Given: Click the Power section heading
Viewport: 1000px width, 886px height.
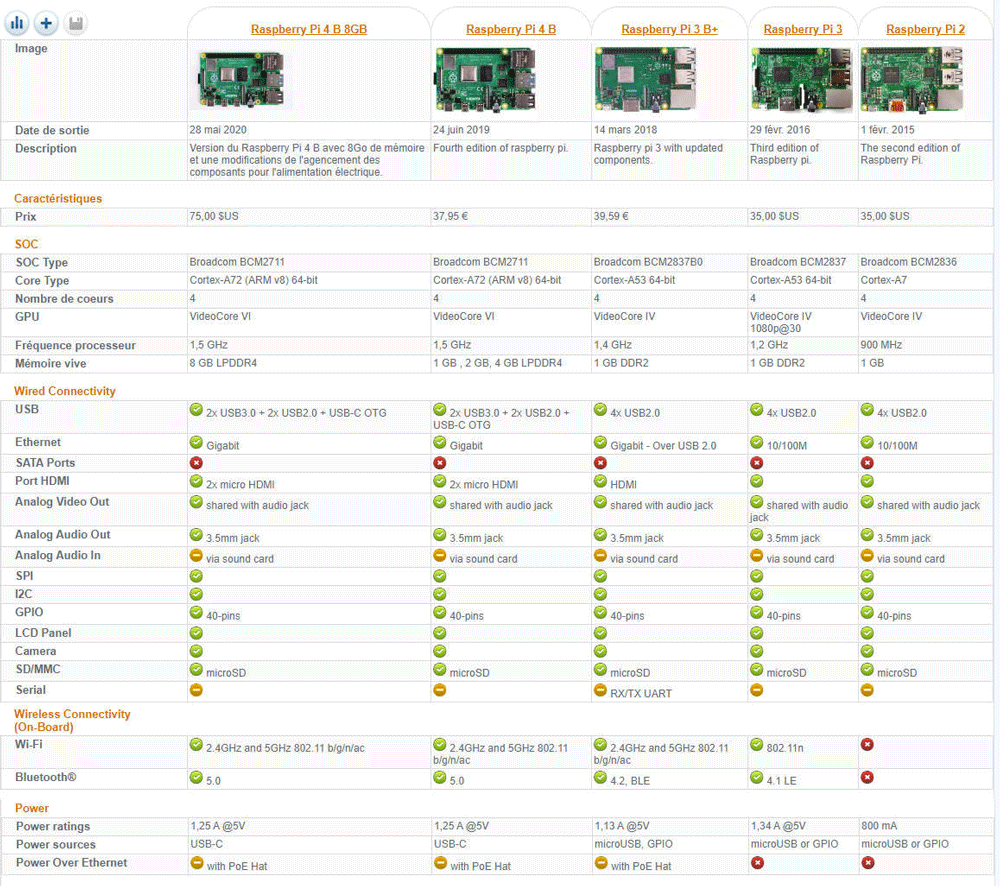Looking at the screenshot, I should tap(32, 808).
